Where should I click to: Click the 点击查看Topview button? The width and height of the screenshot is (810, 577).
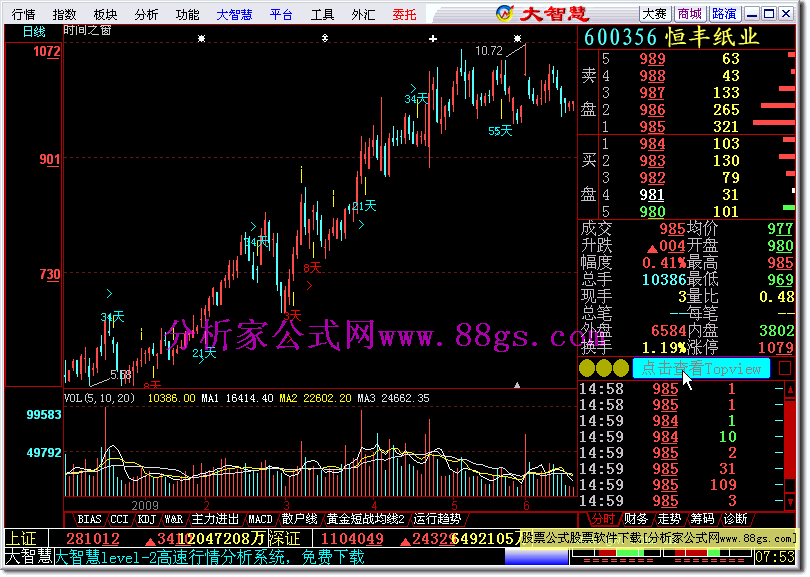click(x=701, y=368)
